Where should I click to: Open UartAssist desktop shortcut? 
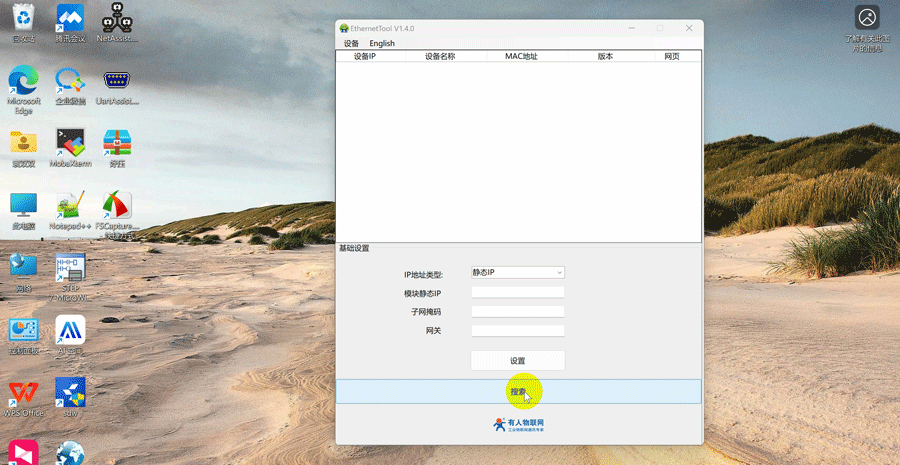click(x=118, y=82)
